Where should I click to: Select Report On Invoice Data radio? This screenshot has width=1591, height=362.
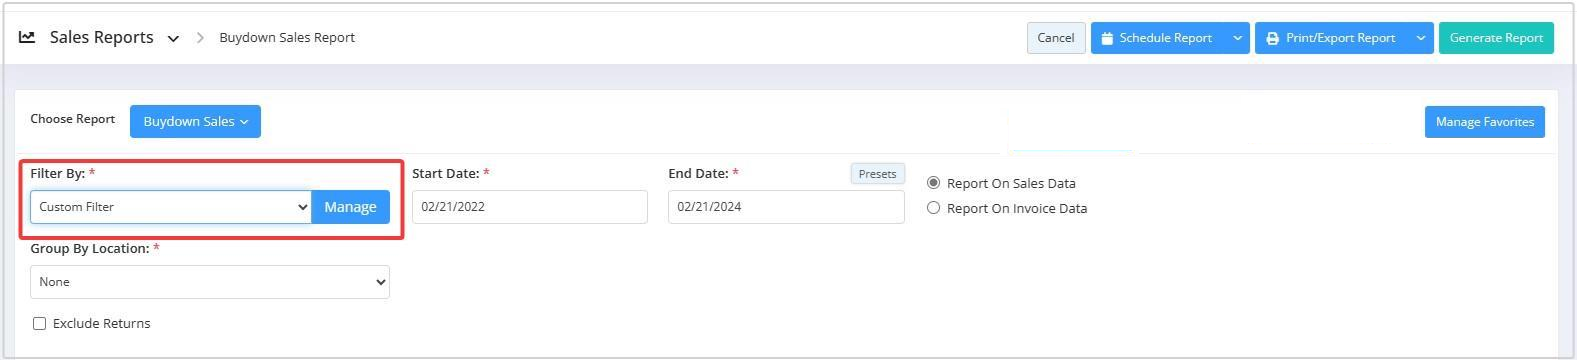coord(933,208)
